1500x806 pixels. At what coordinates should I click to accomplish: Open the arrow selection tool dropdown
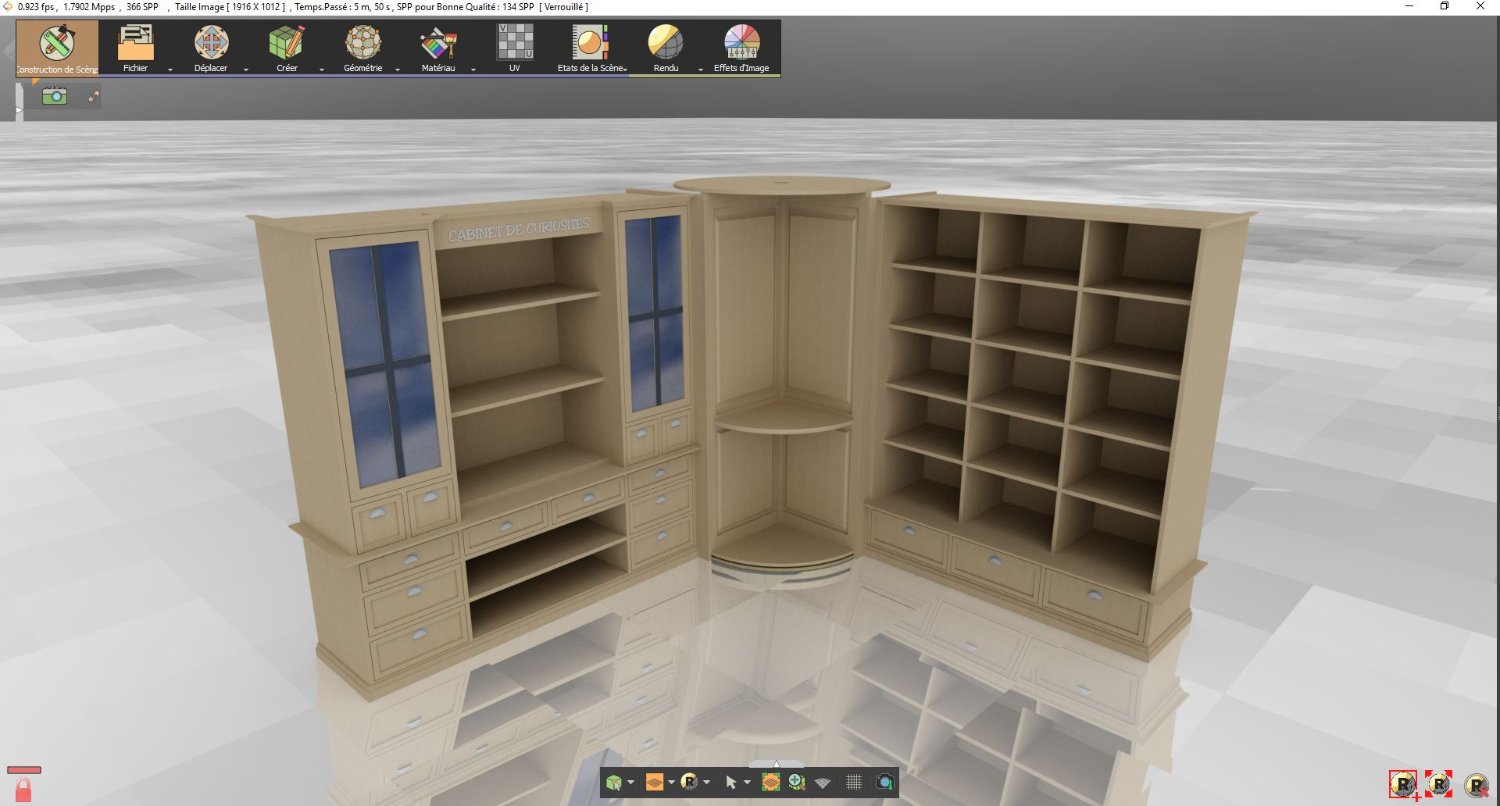pos(747,782)
